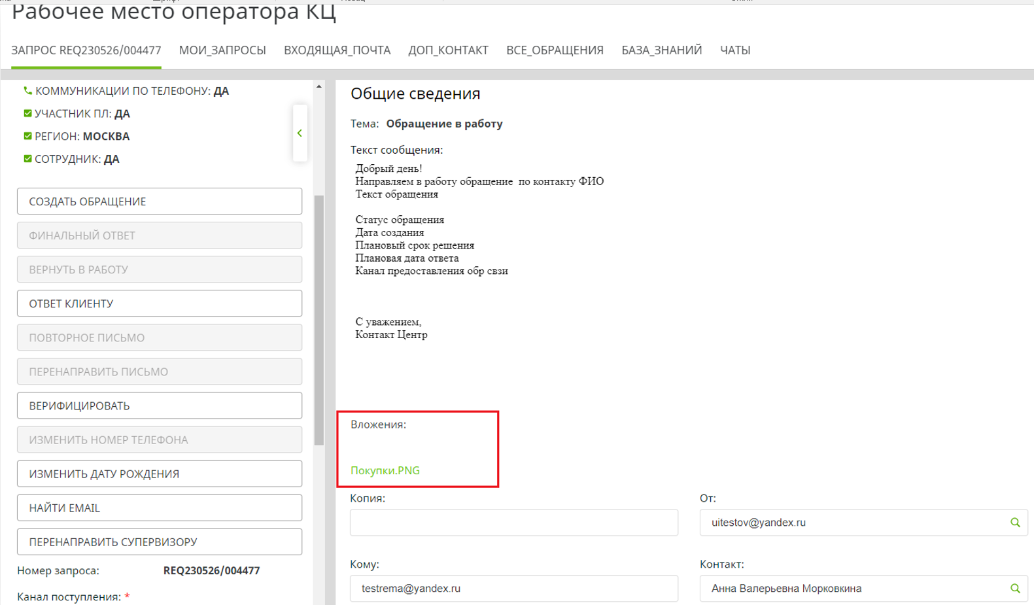Click search icon in the Контакт field
This screenshot has width=1034, height=605.
click(1014, 588)
